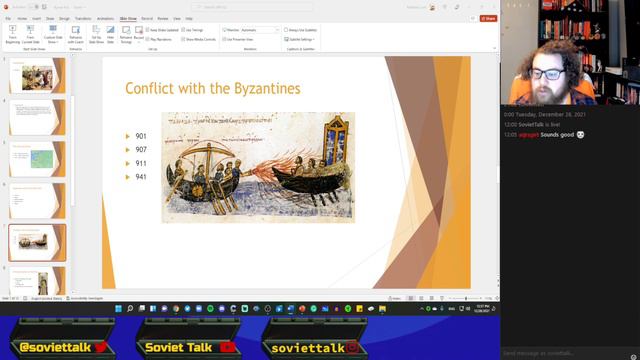Click the 901 bullet text
Image resolution: width=640 pixels, height=360 pixels.
pyautogui.click(x=141, y=136)
